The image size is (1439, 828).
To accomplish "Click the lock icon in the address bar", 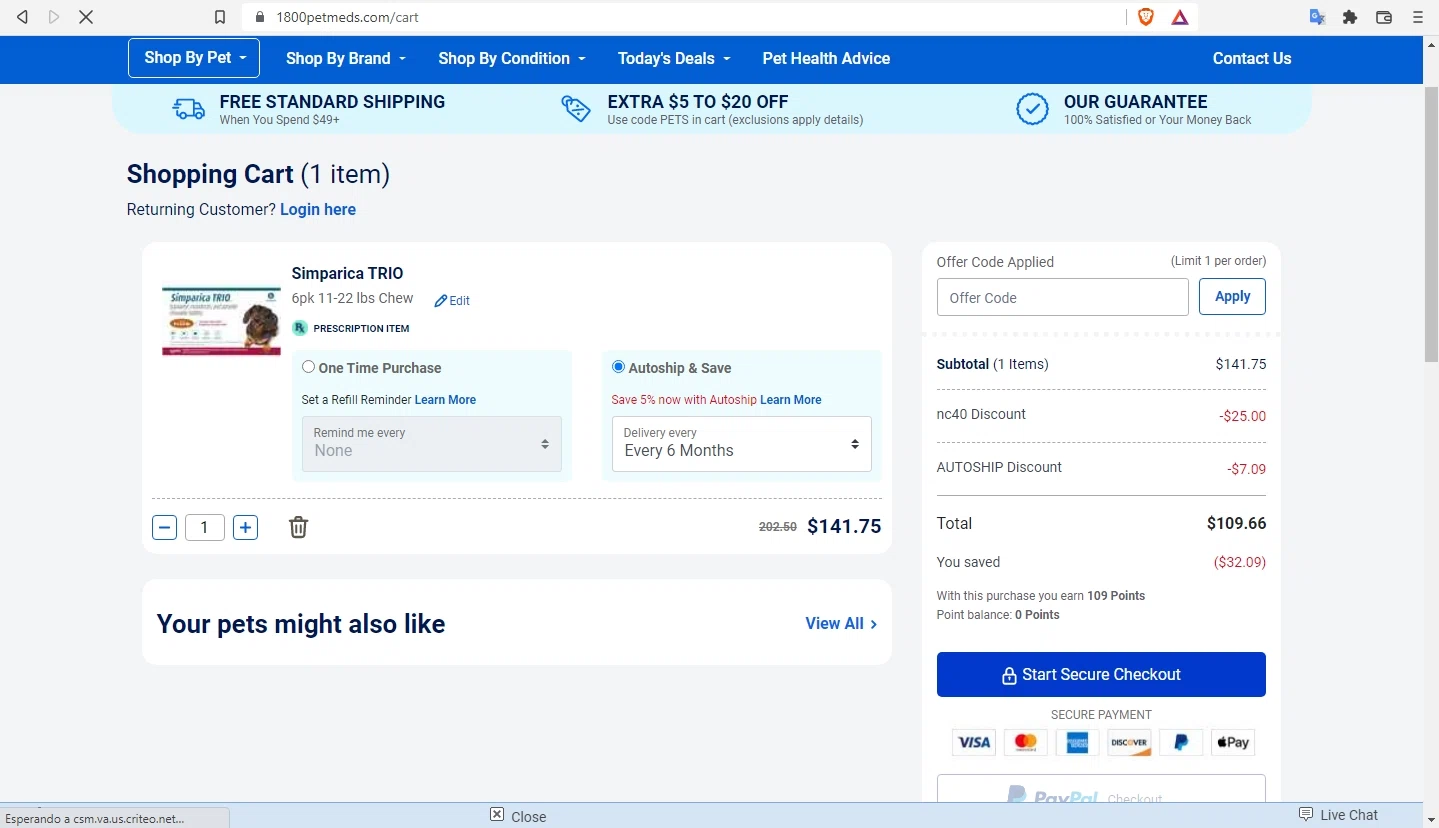I will coord(260,17).
